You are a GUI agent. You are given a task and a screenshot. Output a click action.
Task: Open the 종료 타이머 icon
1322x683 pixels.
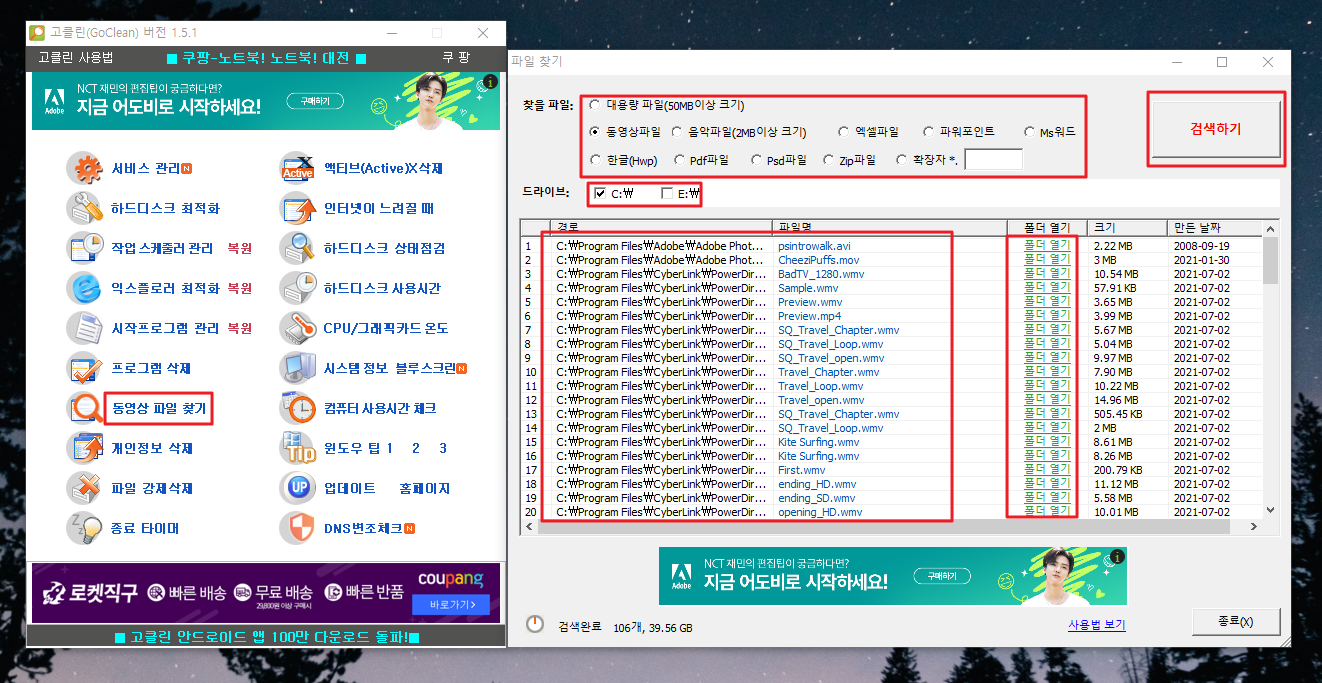point(87,528)
